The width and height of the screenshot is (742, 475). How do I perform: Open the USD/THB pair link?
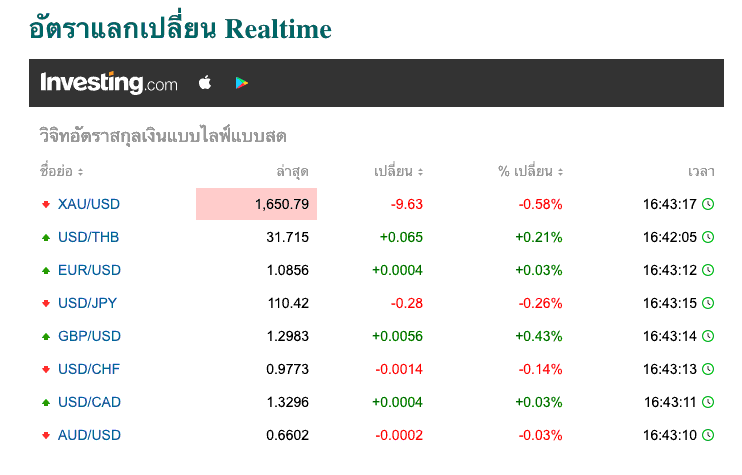[88, 237]
